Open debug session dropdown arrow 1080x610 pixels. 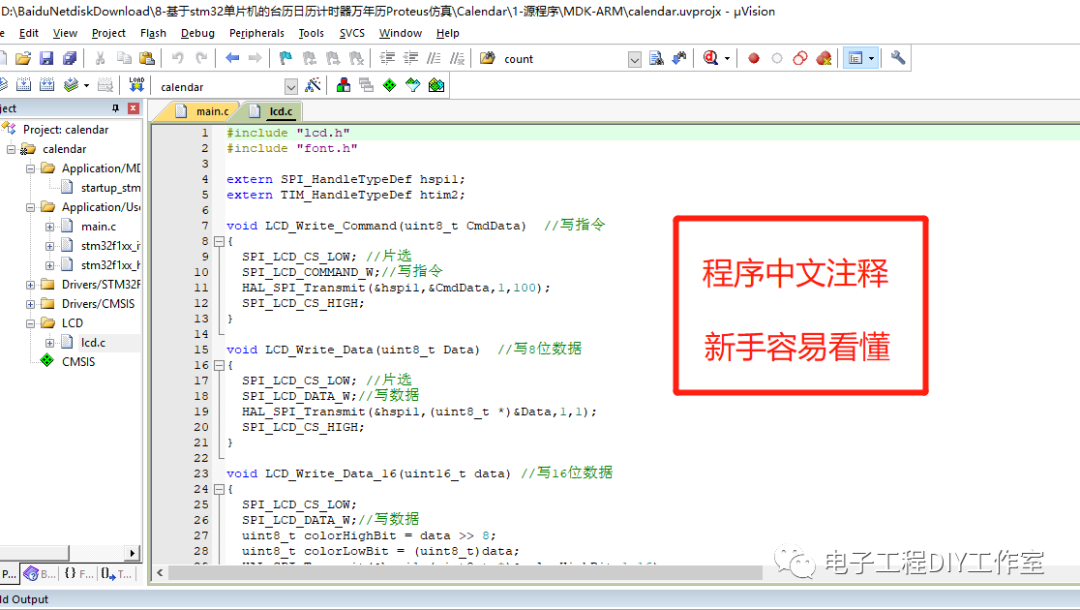[727, 59]
